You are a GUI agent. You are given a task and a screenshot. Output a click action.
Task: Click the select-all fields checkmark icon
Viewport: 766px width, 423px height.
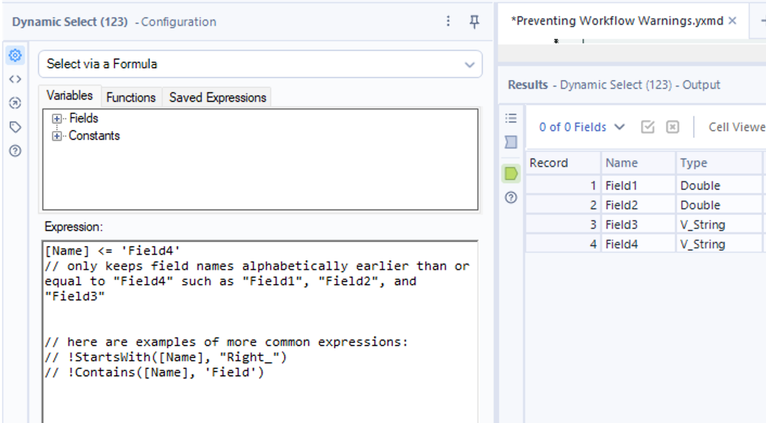(647, 127)
